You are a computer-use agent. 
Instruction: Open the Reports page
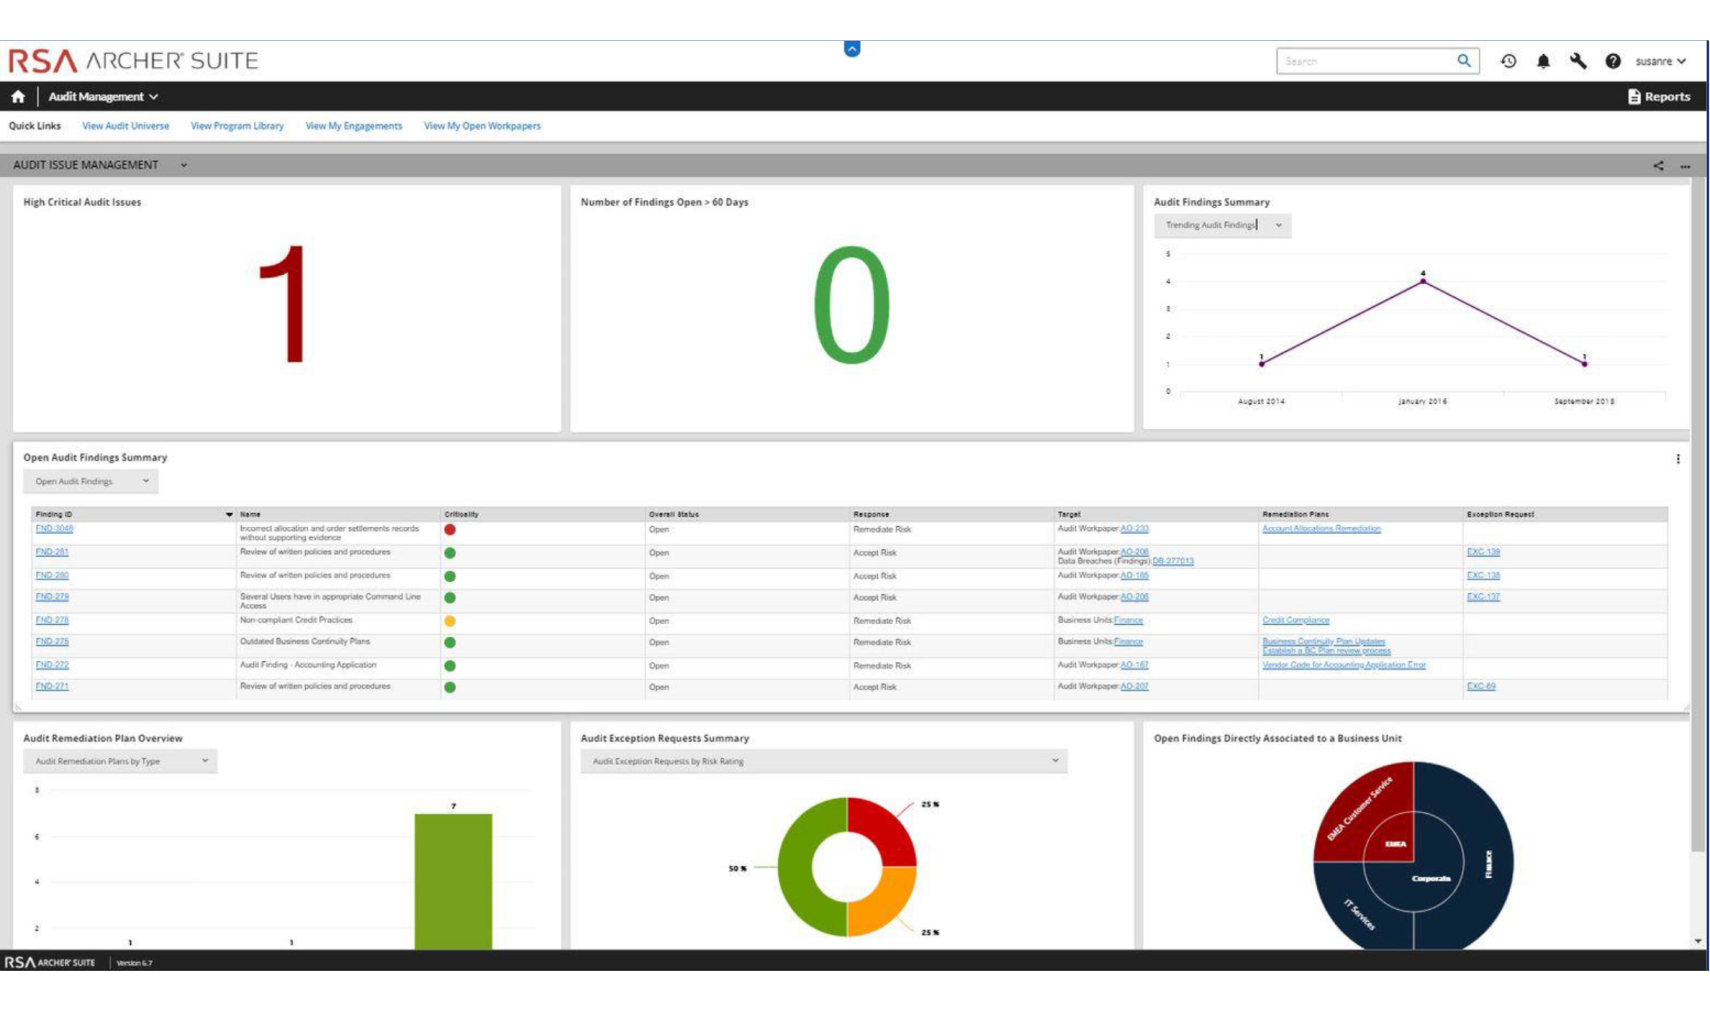click(x=1658, y=97)
